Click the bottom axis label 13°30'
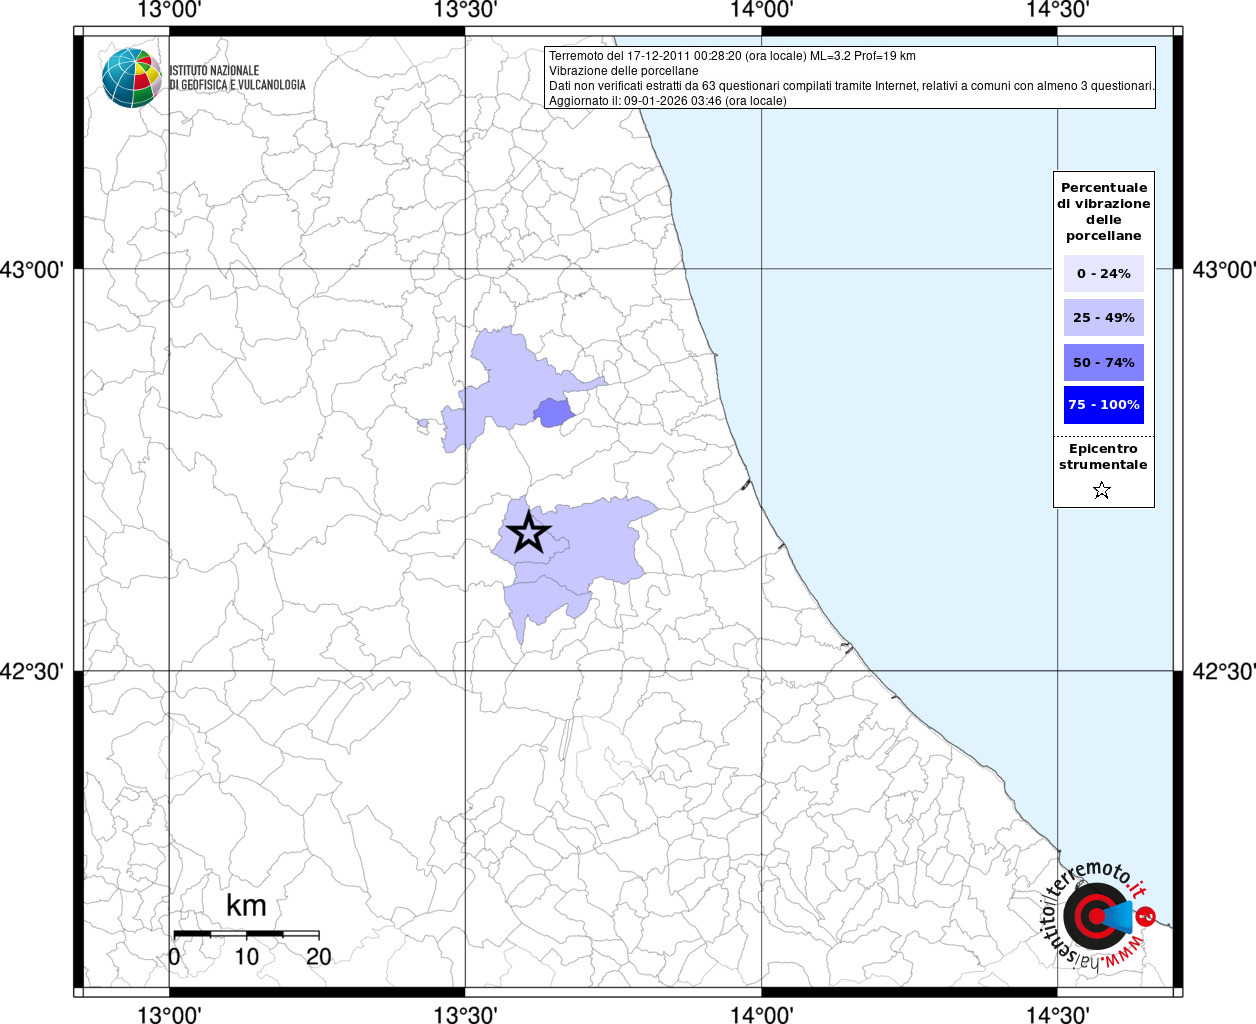The image size is (1256, 1024). [x=465, y=1014]
